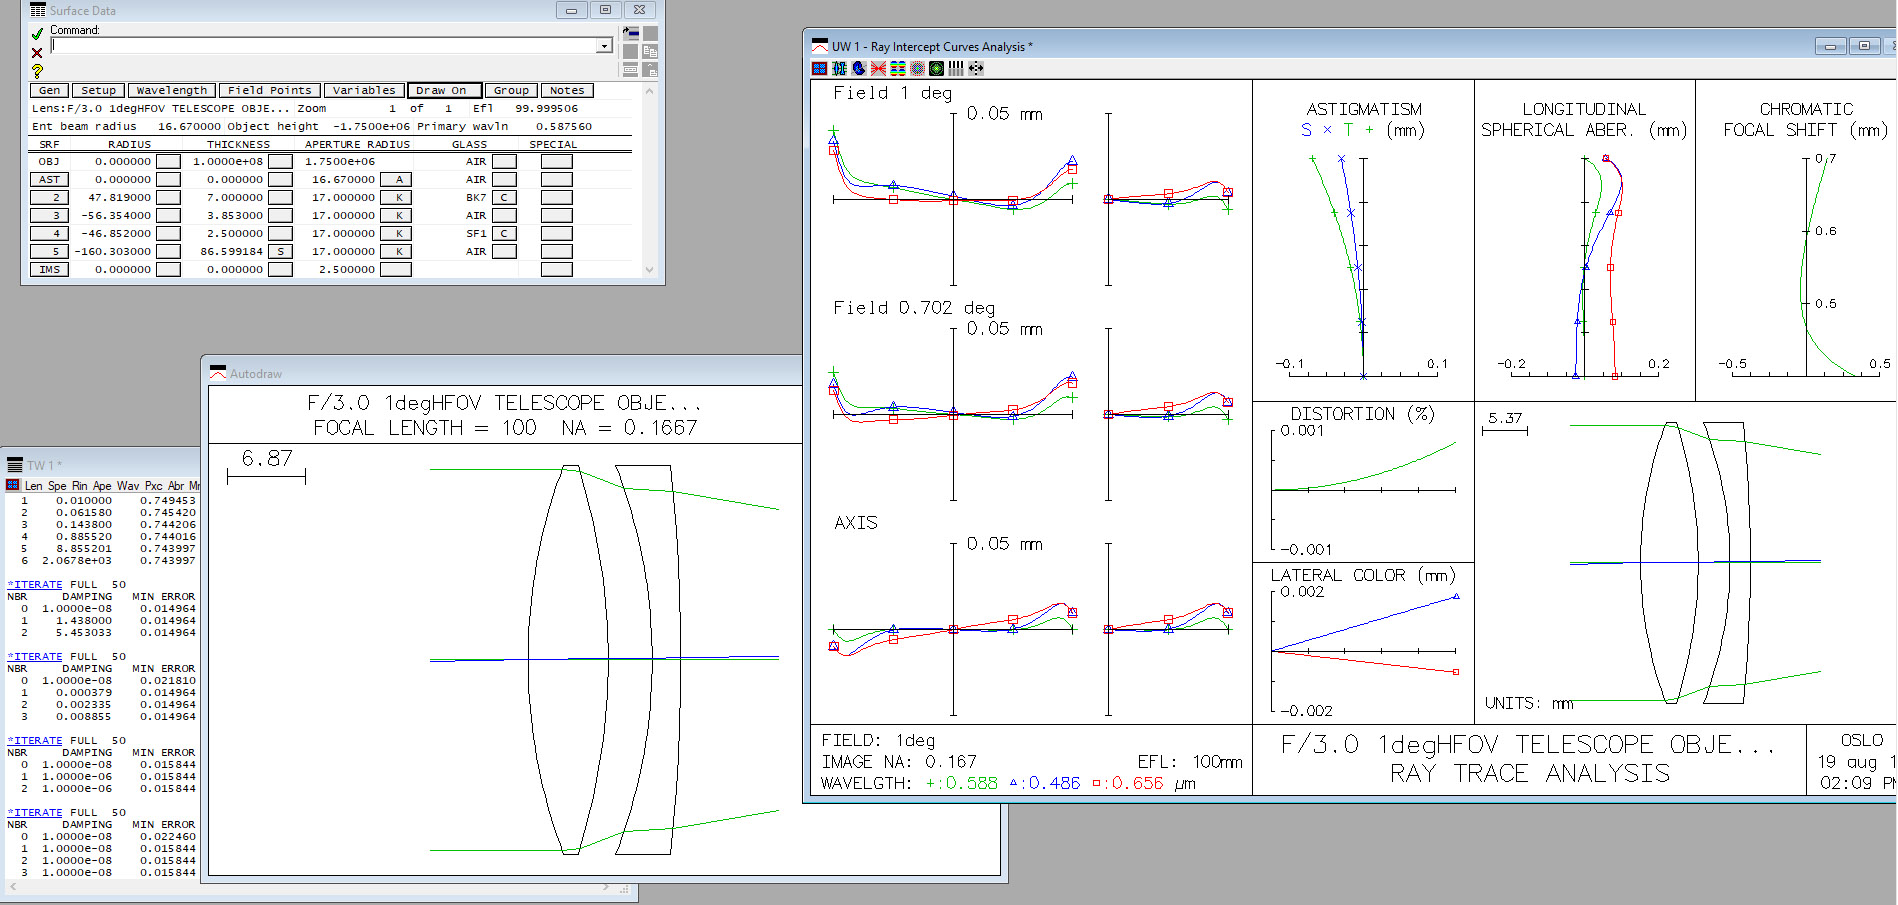1898x905 pixels.
Task: Select surface 5 row button
Action: coord(50,251)
